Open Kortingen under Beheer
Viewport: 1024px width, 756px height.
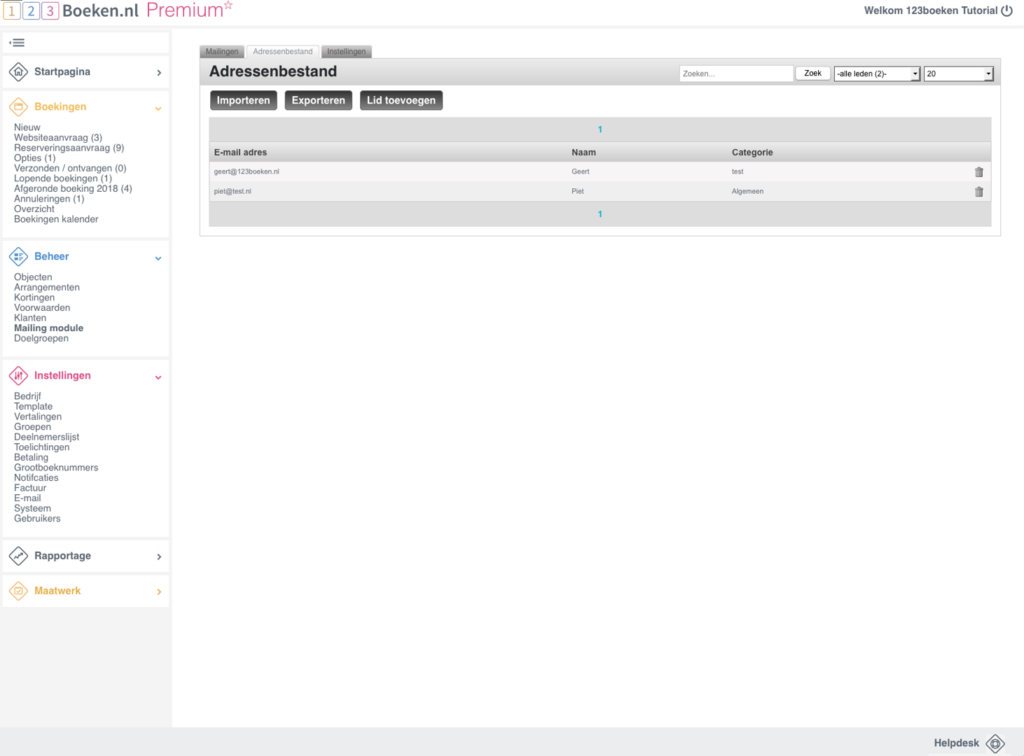[34, 298]
